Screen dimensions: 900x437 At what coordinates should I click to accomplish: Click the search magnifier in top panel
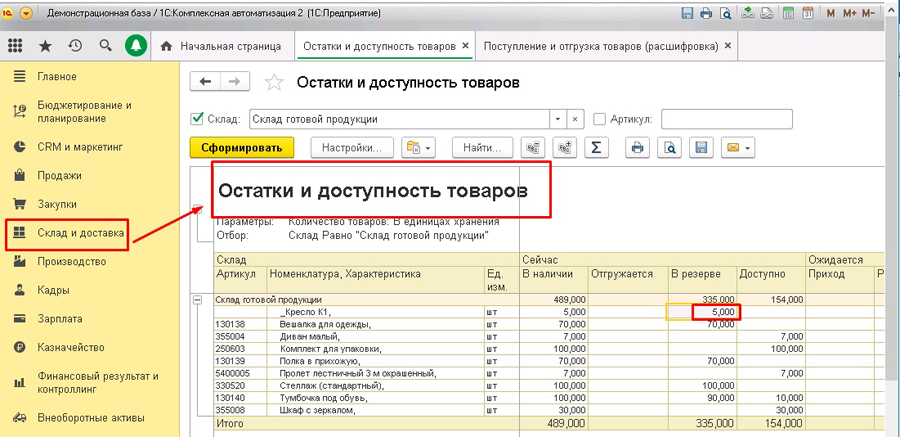pos(105,46)
